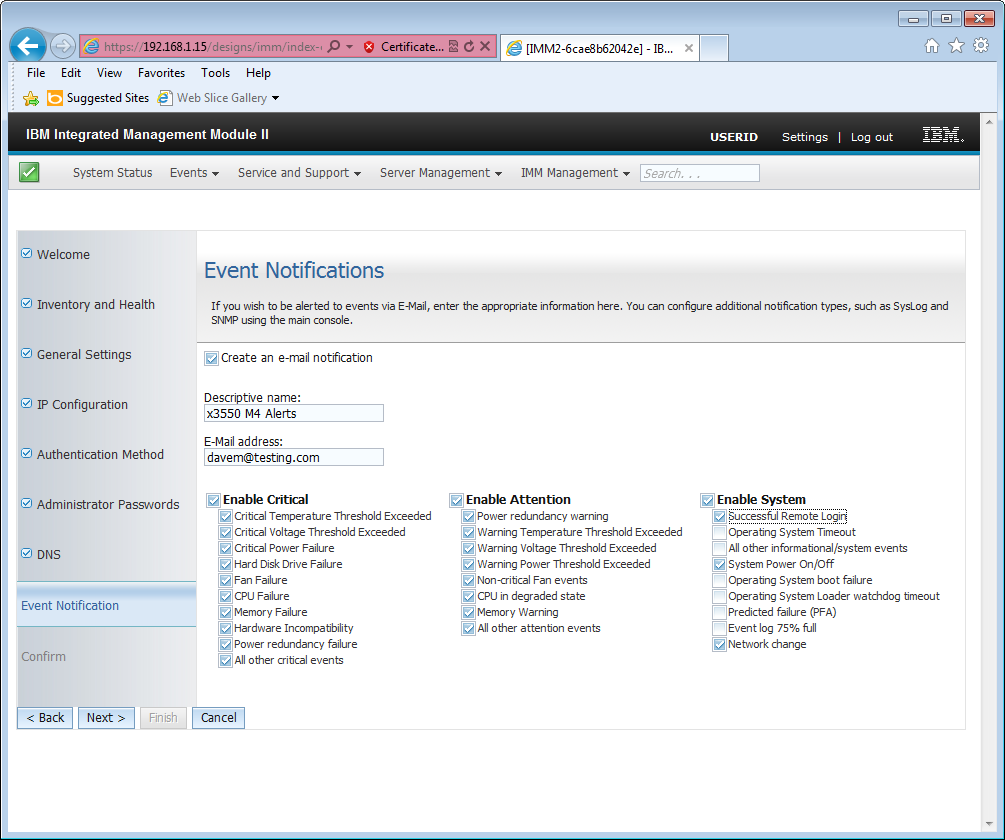Click the Inventory and Health check icon
The image size is (1005, 840).
26,303
